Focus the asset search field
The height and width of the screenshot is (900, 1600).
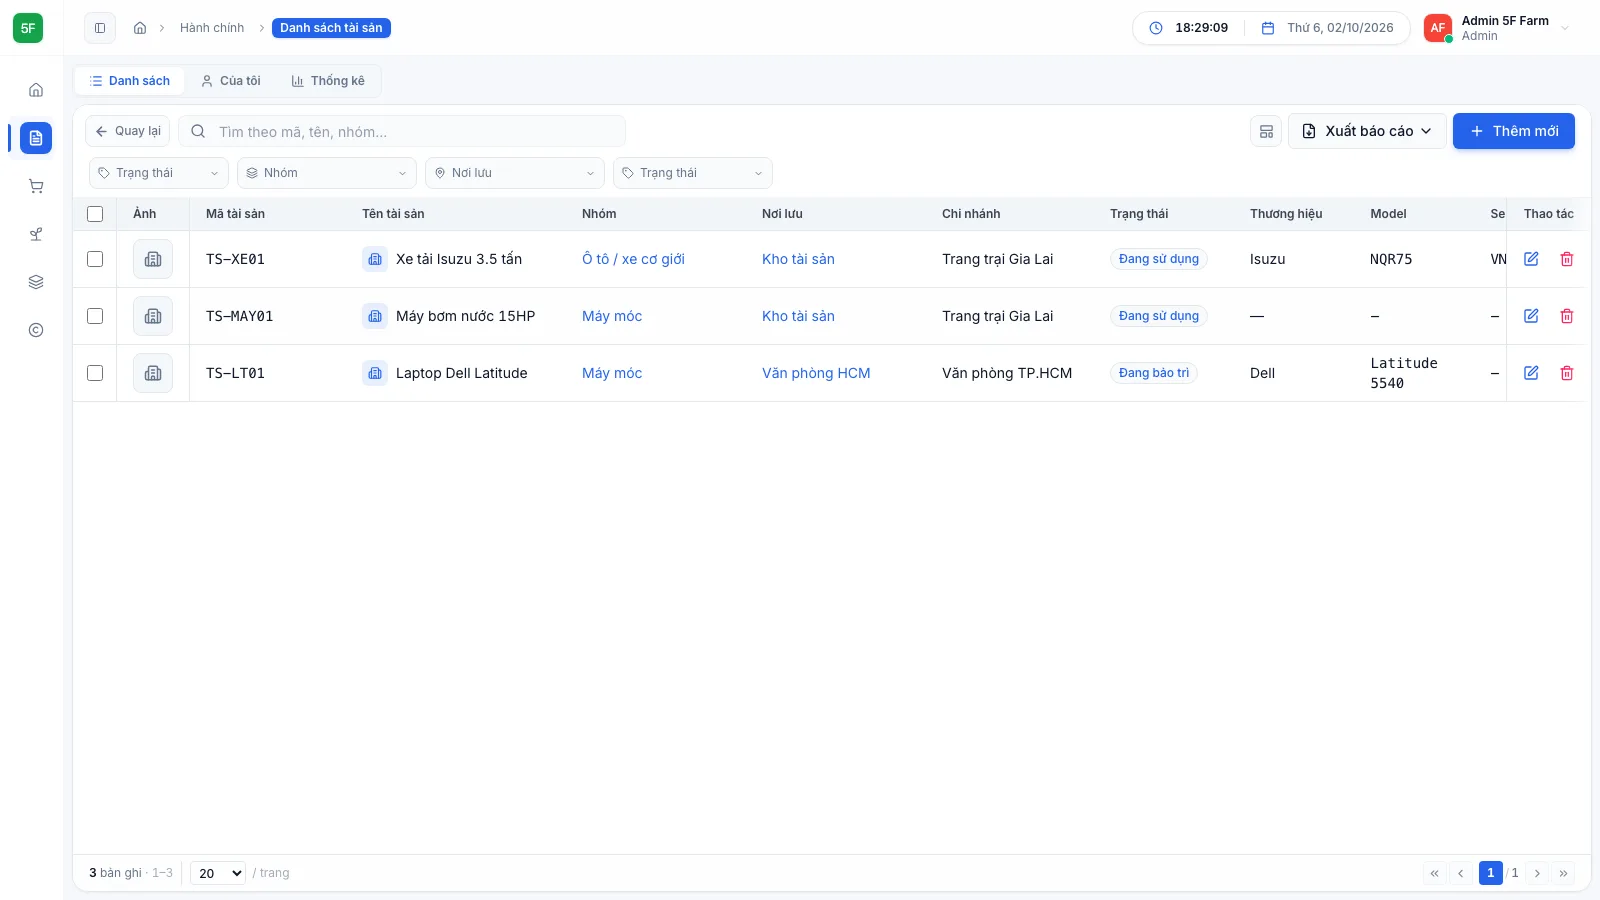tap(402, 131)
